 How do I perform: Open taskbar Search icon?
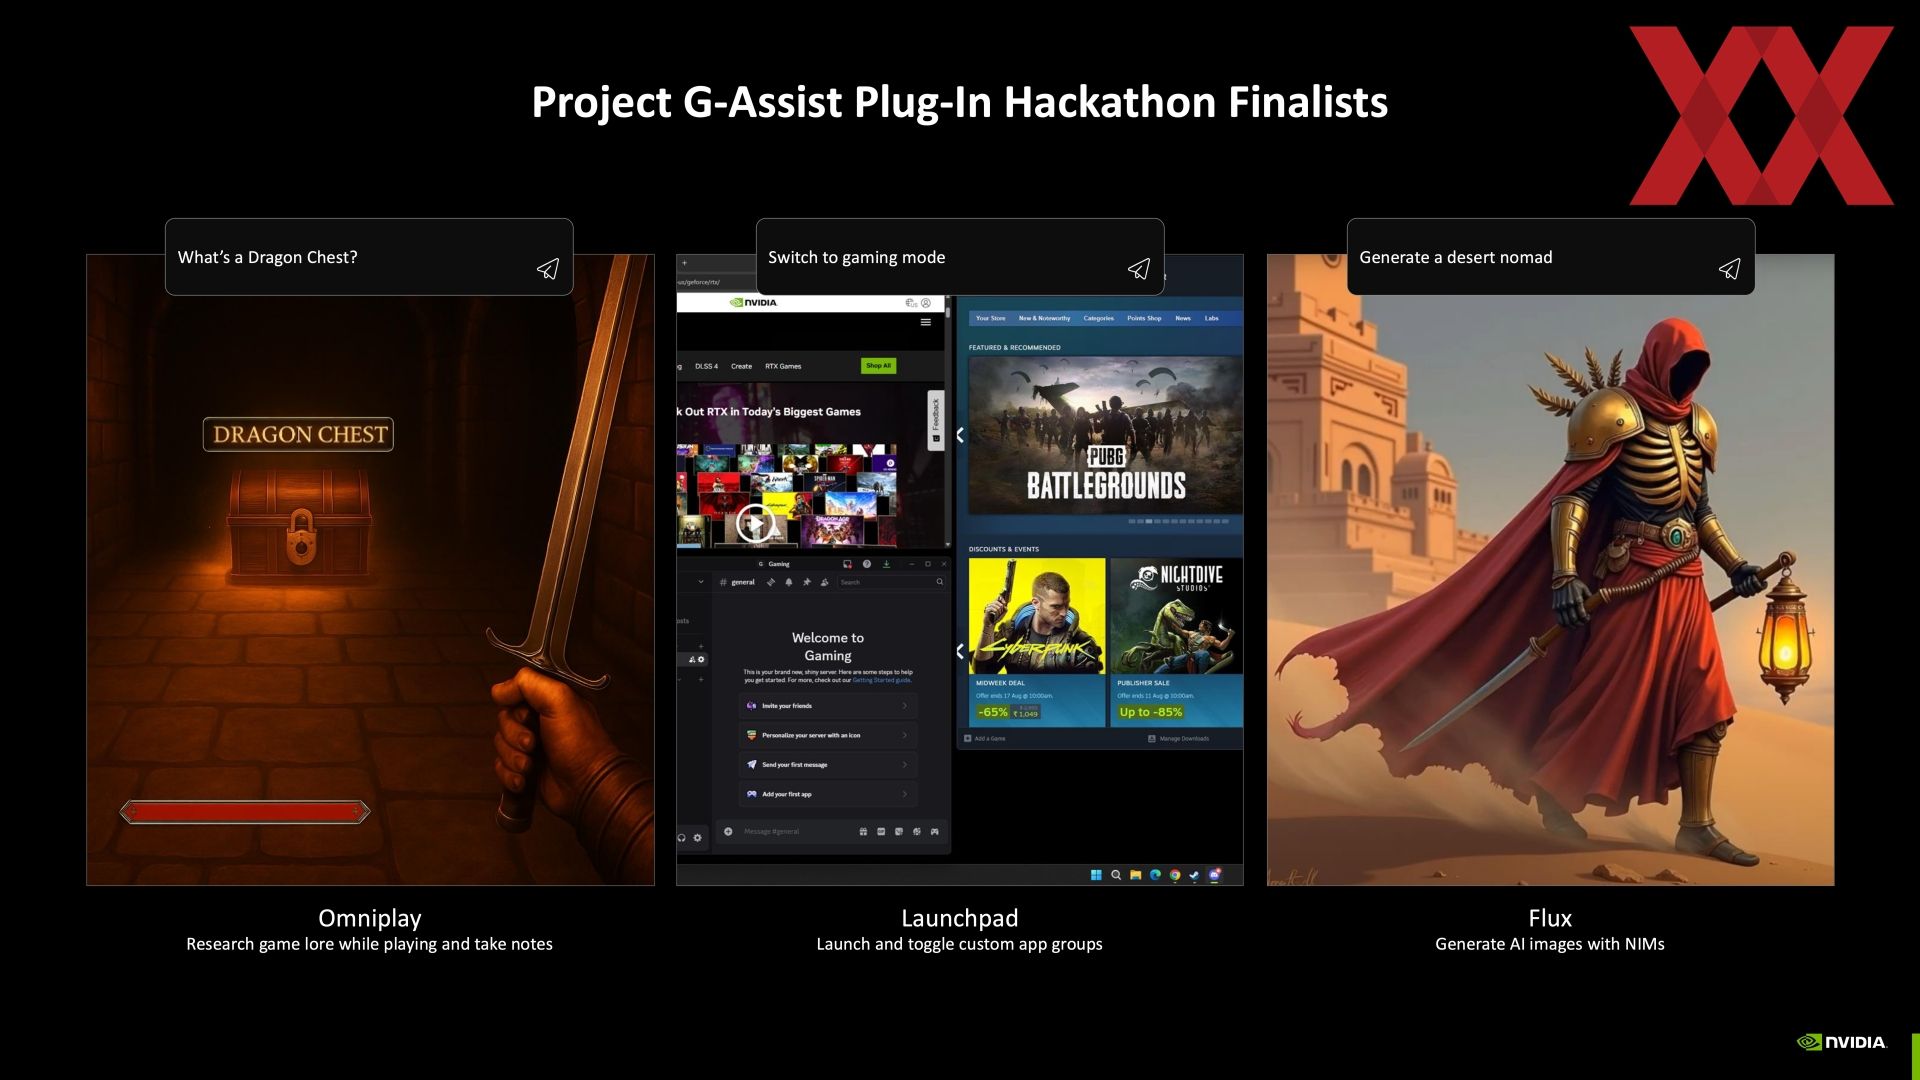click(1116, 875)
